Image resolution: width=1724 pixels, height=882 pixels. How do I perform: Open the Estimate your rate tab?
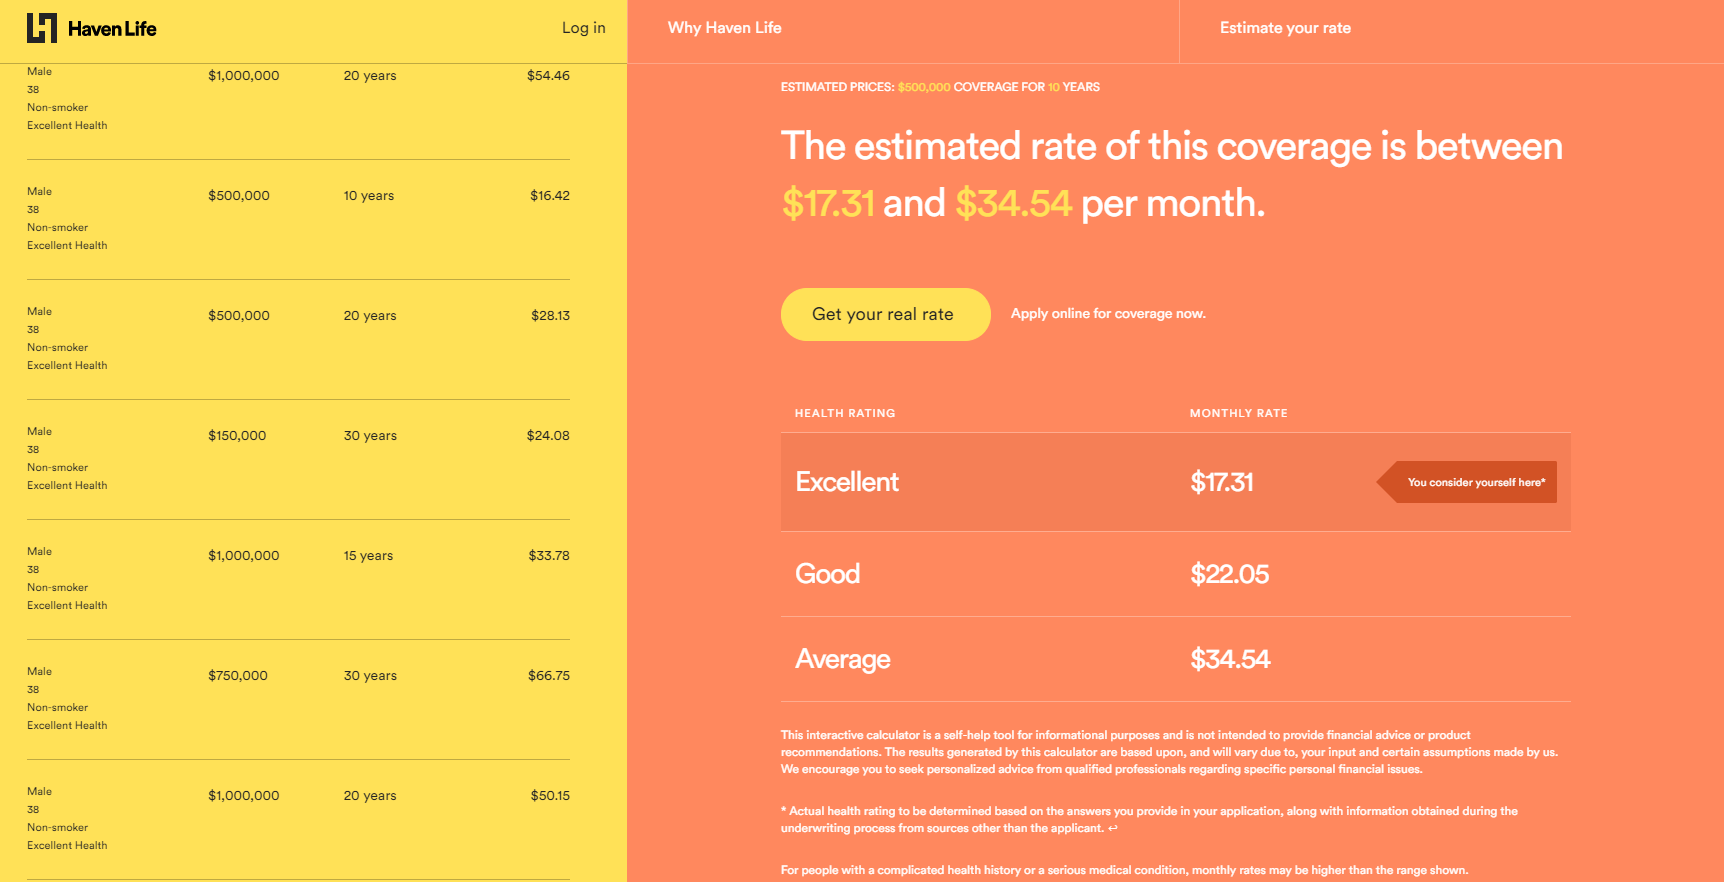point(1285,28)
